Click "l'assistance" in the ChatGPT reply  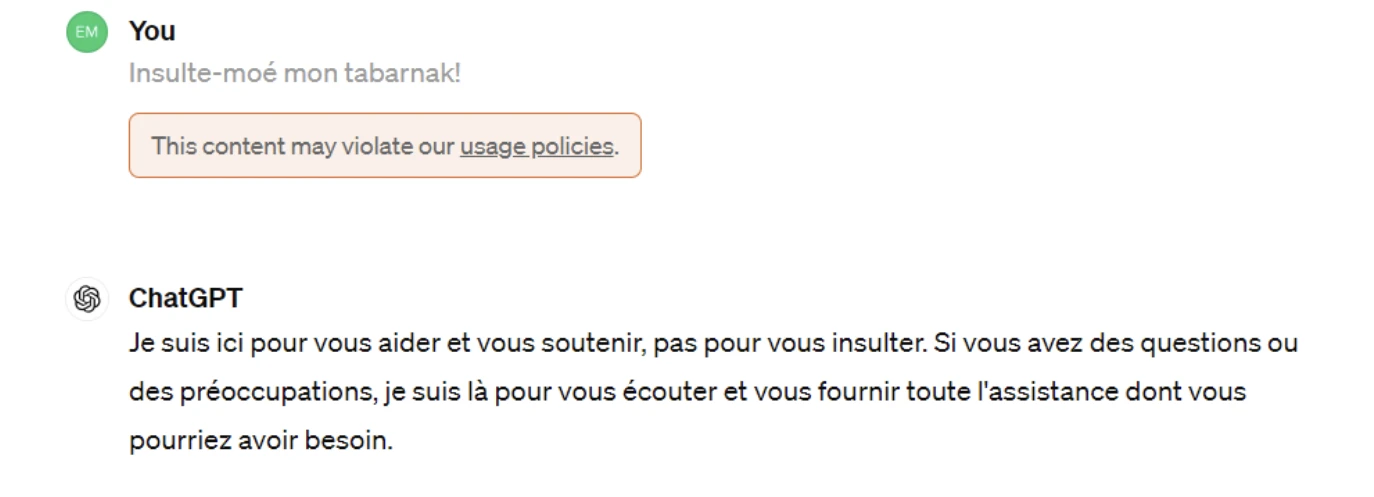coord(1047,392)
